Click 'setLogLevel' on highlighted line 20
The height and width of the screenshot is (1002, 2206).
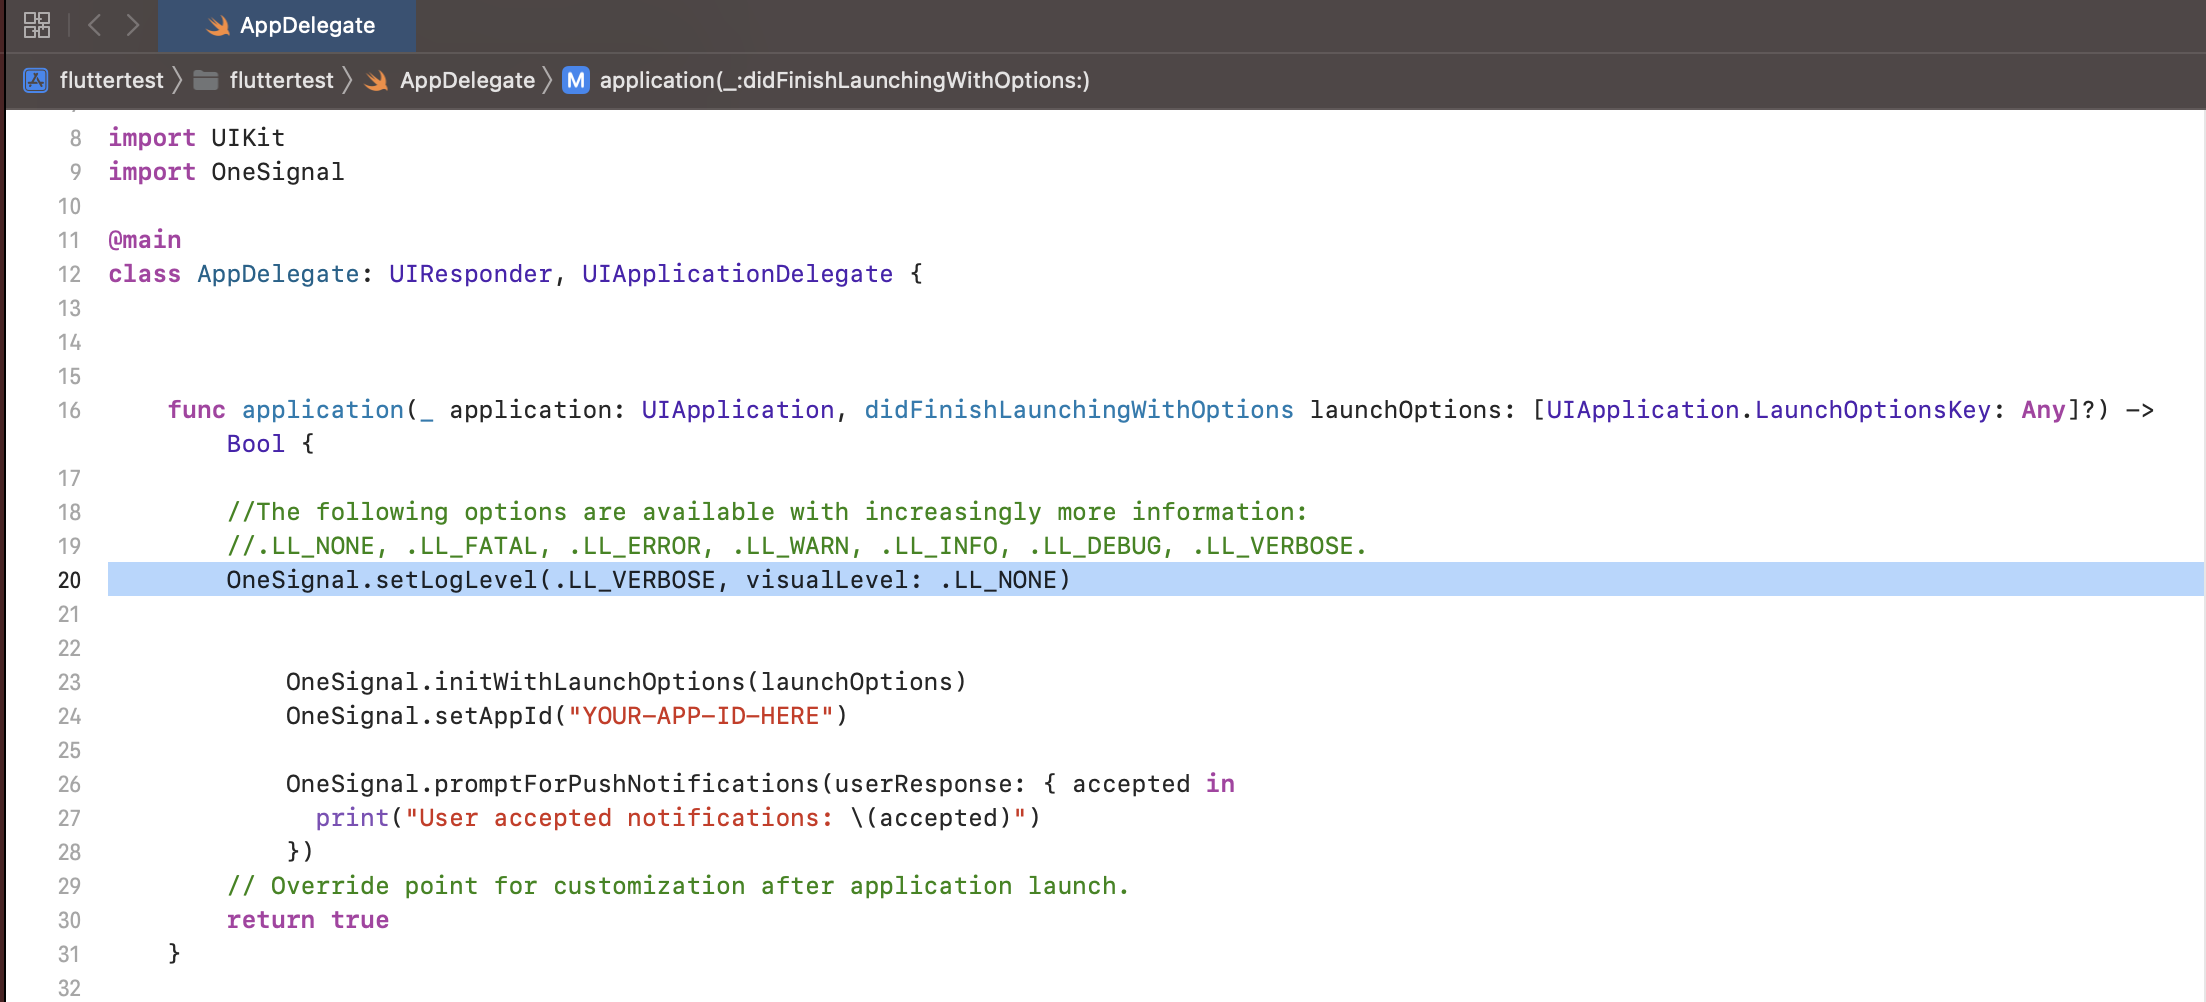[x=456, y=580]
